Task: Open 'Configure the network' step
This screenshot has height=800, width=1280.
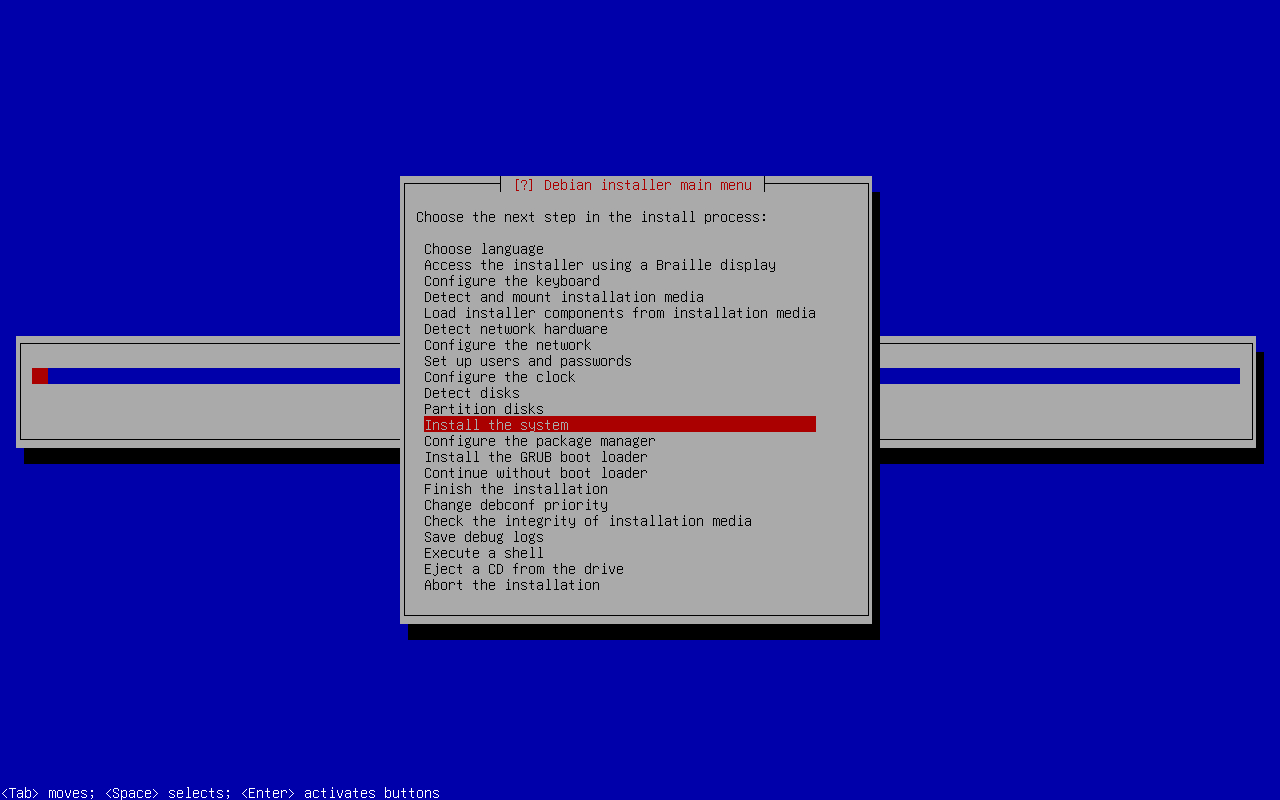Action: tap(507, 345)
